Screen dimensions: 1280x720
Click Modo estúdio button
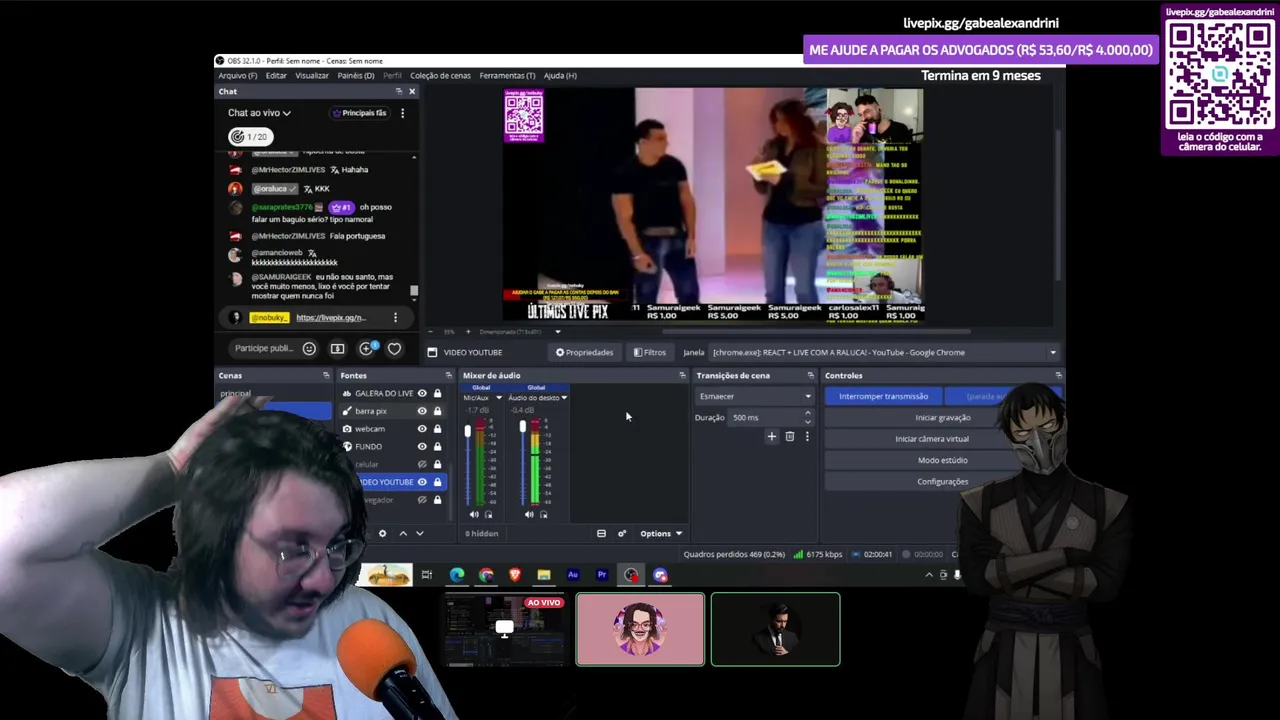[x=943, y=460]
